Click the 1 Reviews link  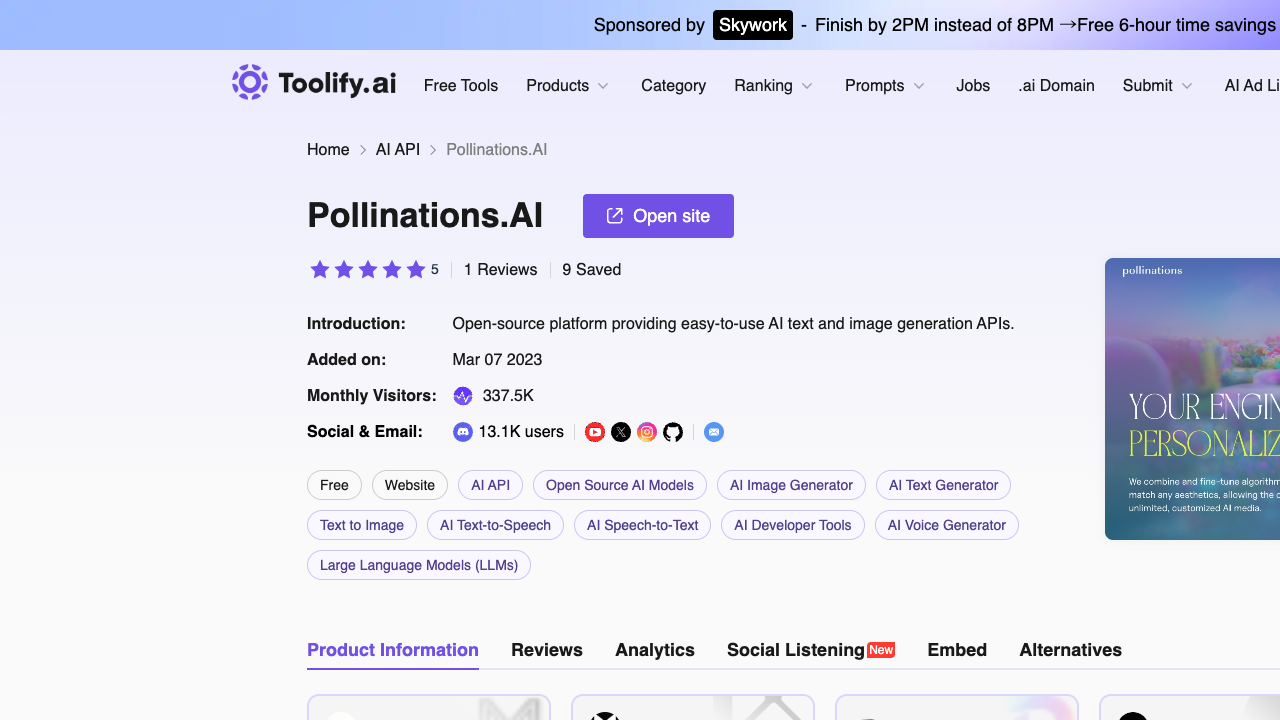[500, 270]
